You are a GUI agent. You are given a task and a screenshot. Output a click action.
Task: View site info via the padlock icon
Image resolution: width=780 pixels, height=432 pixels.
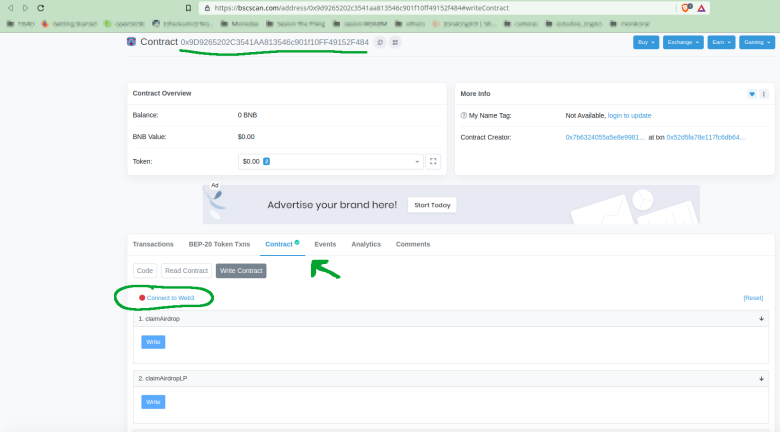(207, 8)
